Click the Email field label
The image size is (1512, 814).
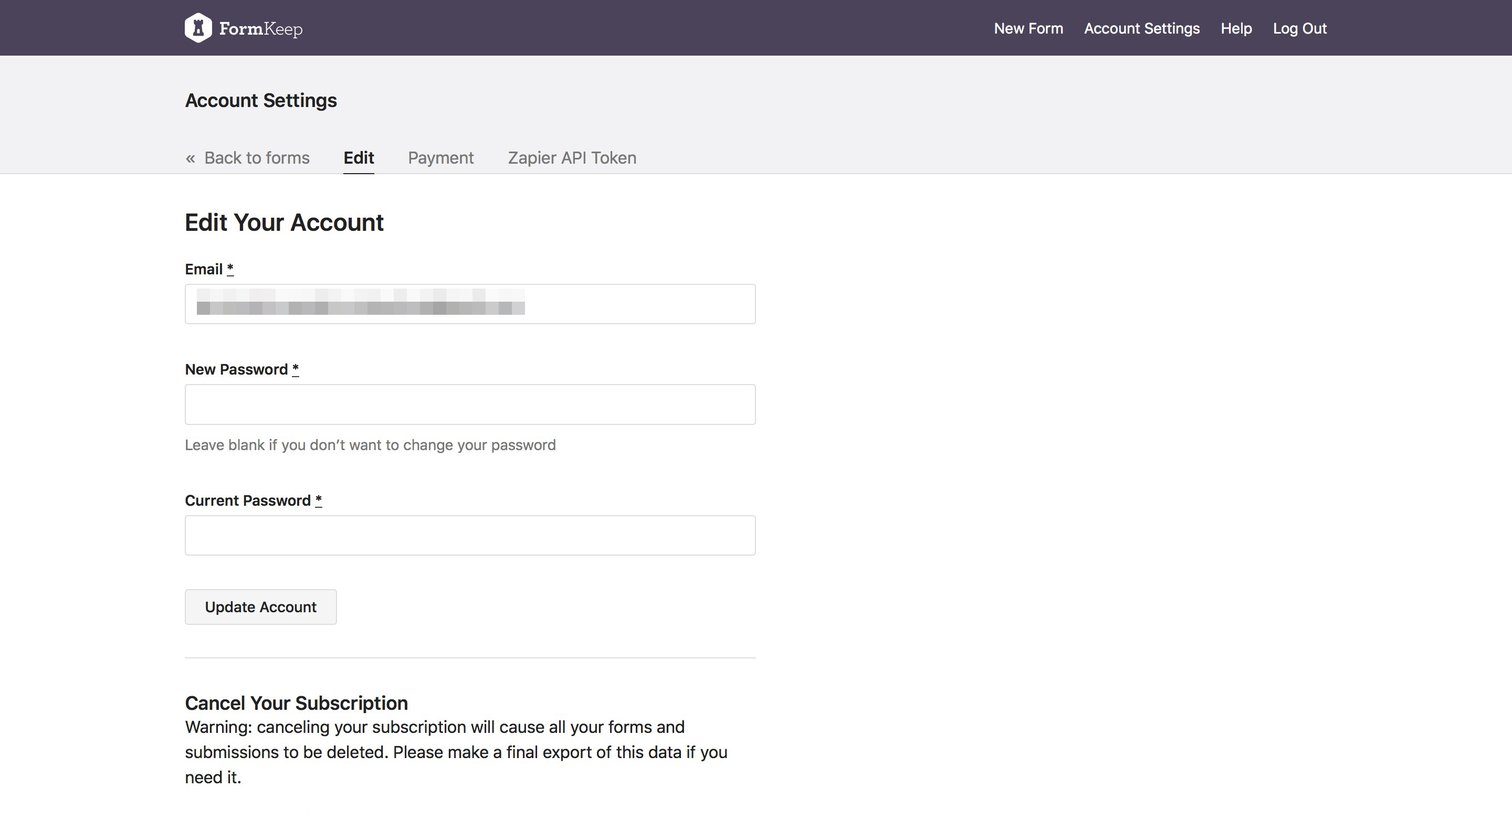point(209,269)
